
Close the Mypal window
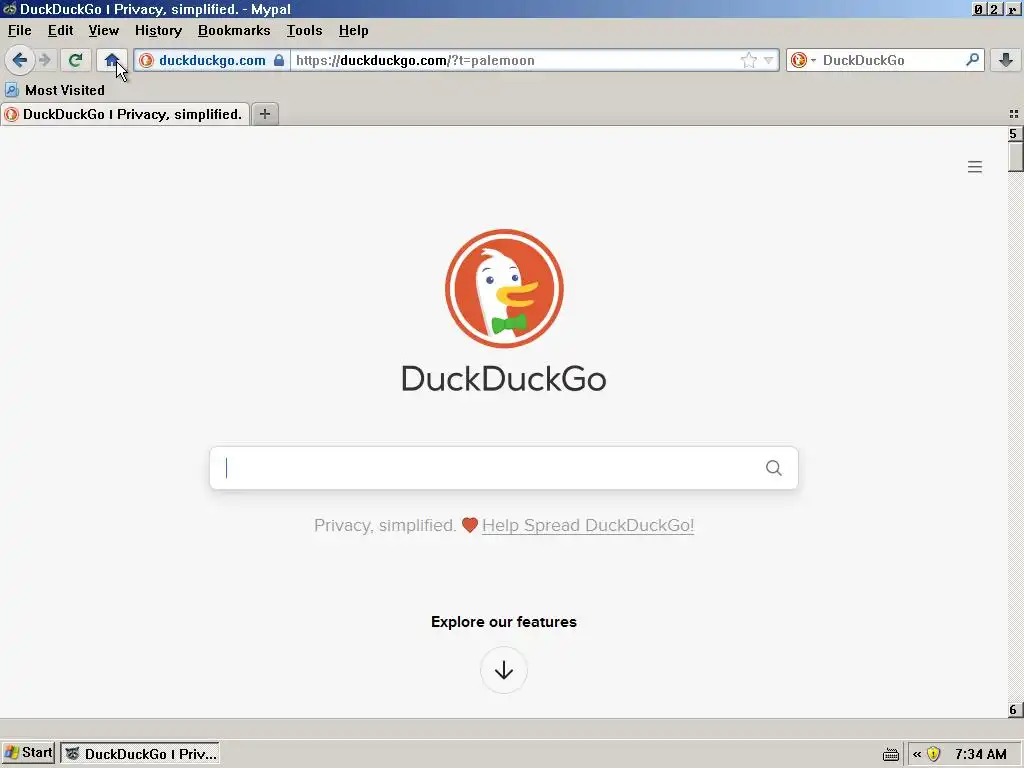point(1012,9)
